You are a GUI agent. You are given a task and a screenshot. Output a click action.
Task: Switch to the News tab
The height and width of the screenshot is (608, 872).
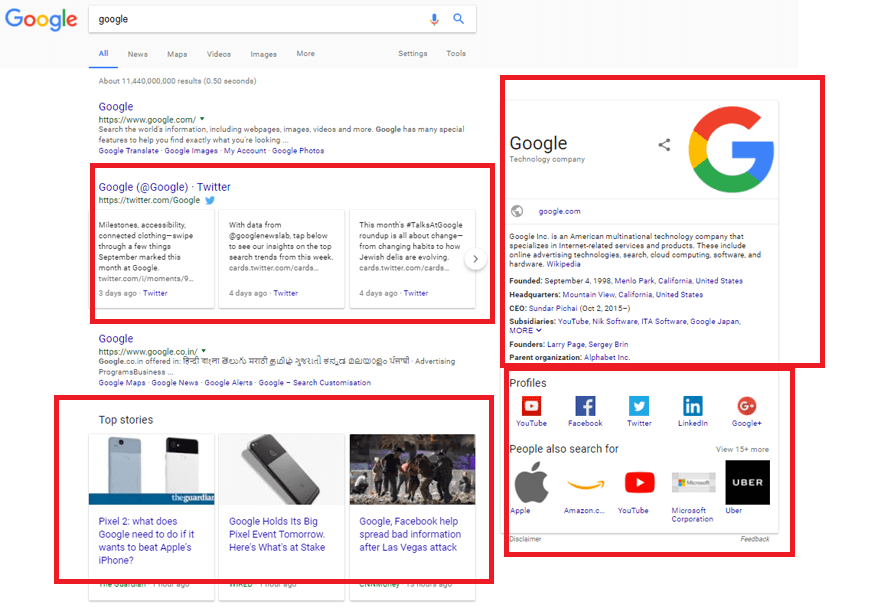tap(137, 54)
